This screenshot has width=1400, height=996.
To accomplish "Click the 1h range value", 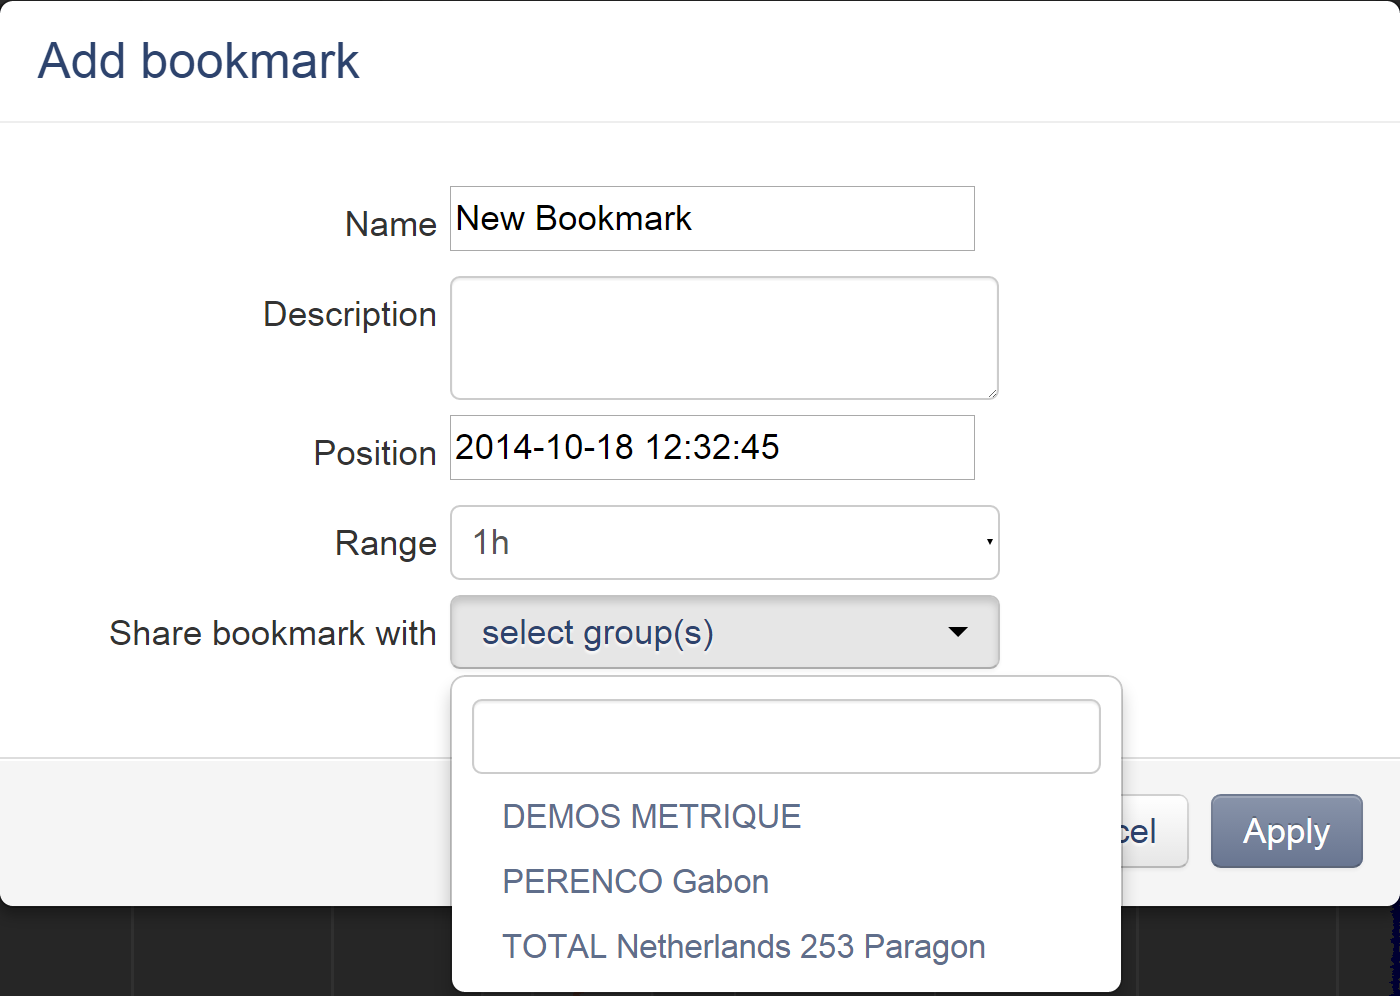I will tap(490, 543).
